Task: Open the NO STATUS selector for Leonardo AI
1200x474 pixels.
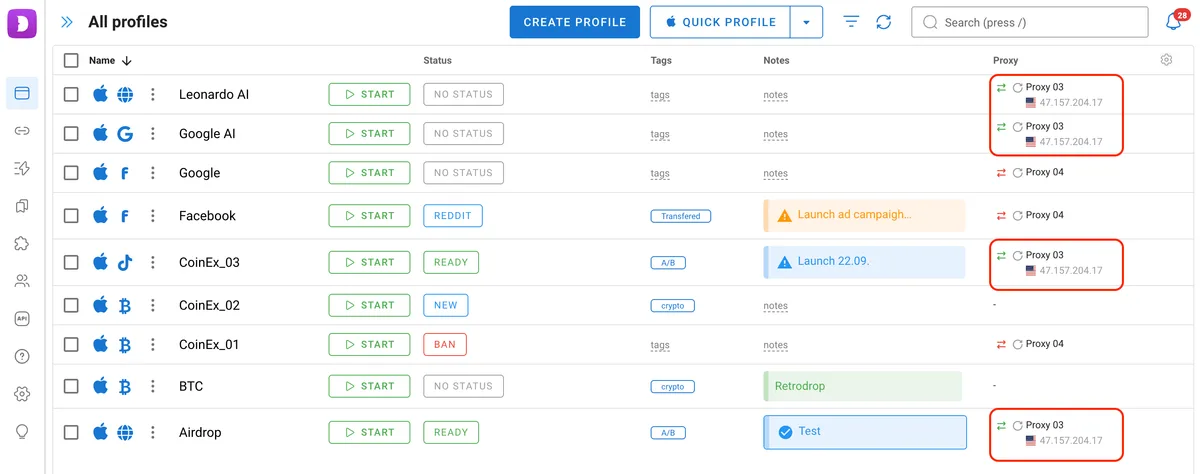Action: (x=463, y=94)
